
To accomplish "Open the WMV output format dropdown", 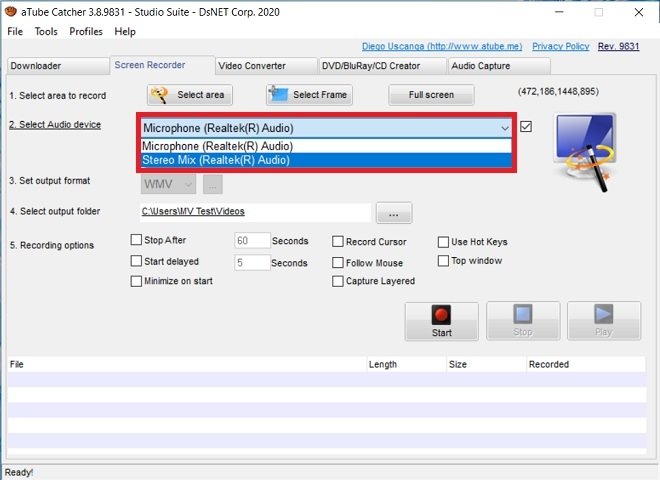I will (168, 184).
